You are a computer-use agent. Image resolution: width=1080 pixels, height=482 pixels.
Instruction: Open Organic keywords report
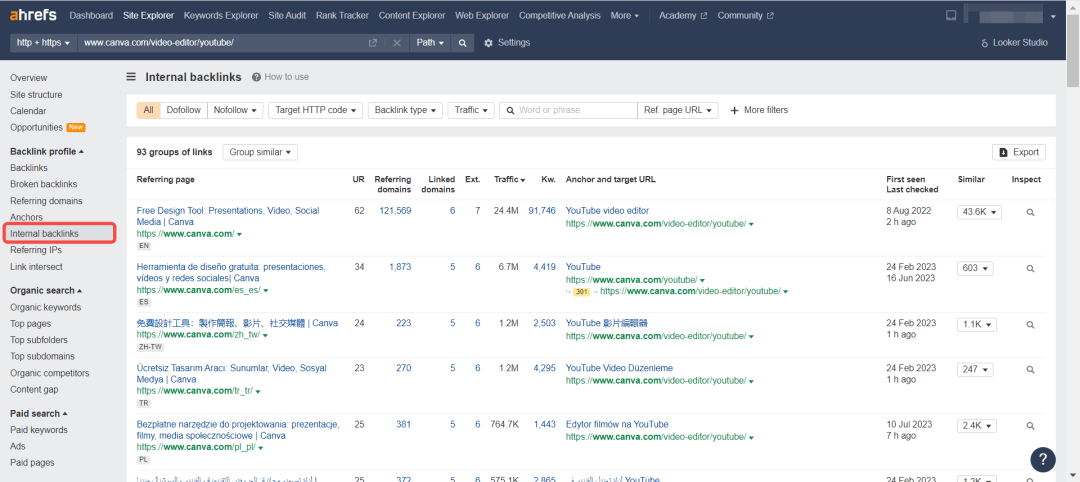(45, 307)
